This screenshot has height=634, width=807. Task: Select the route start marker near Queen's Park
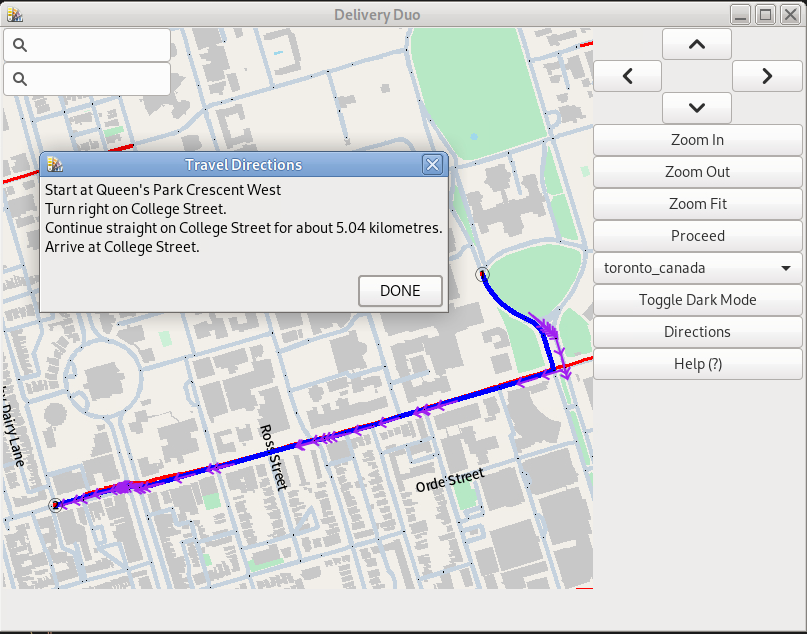[x=483, y=274]
